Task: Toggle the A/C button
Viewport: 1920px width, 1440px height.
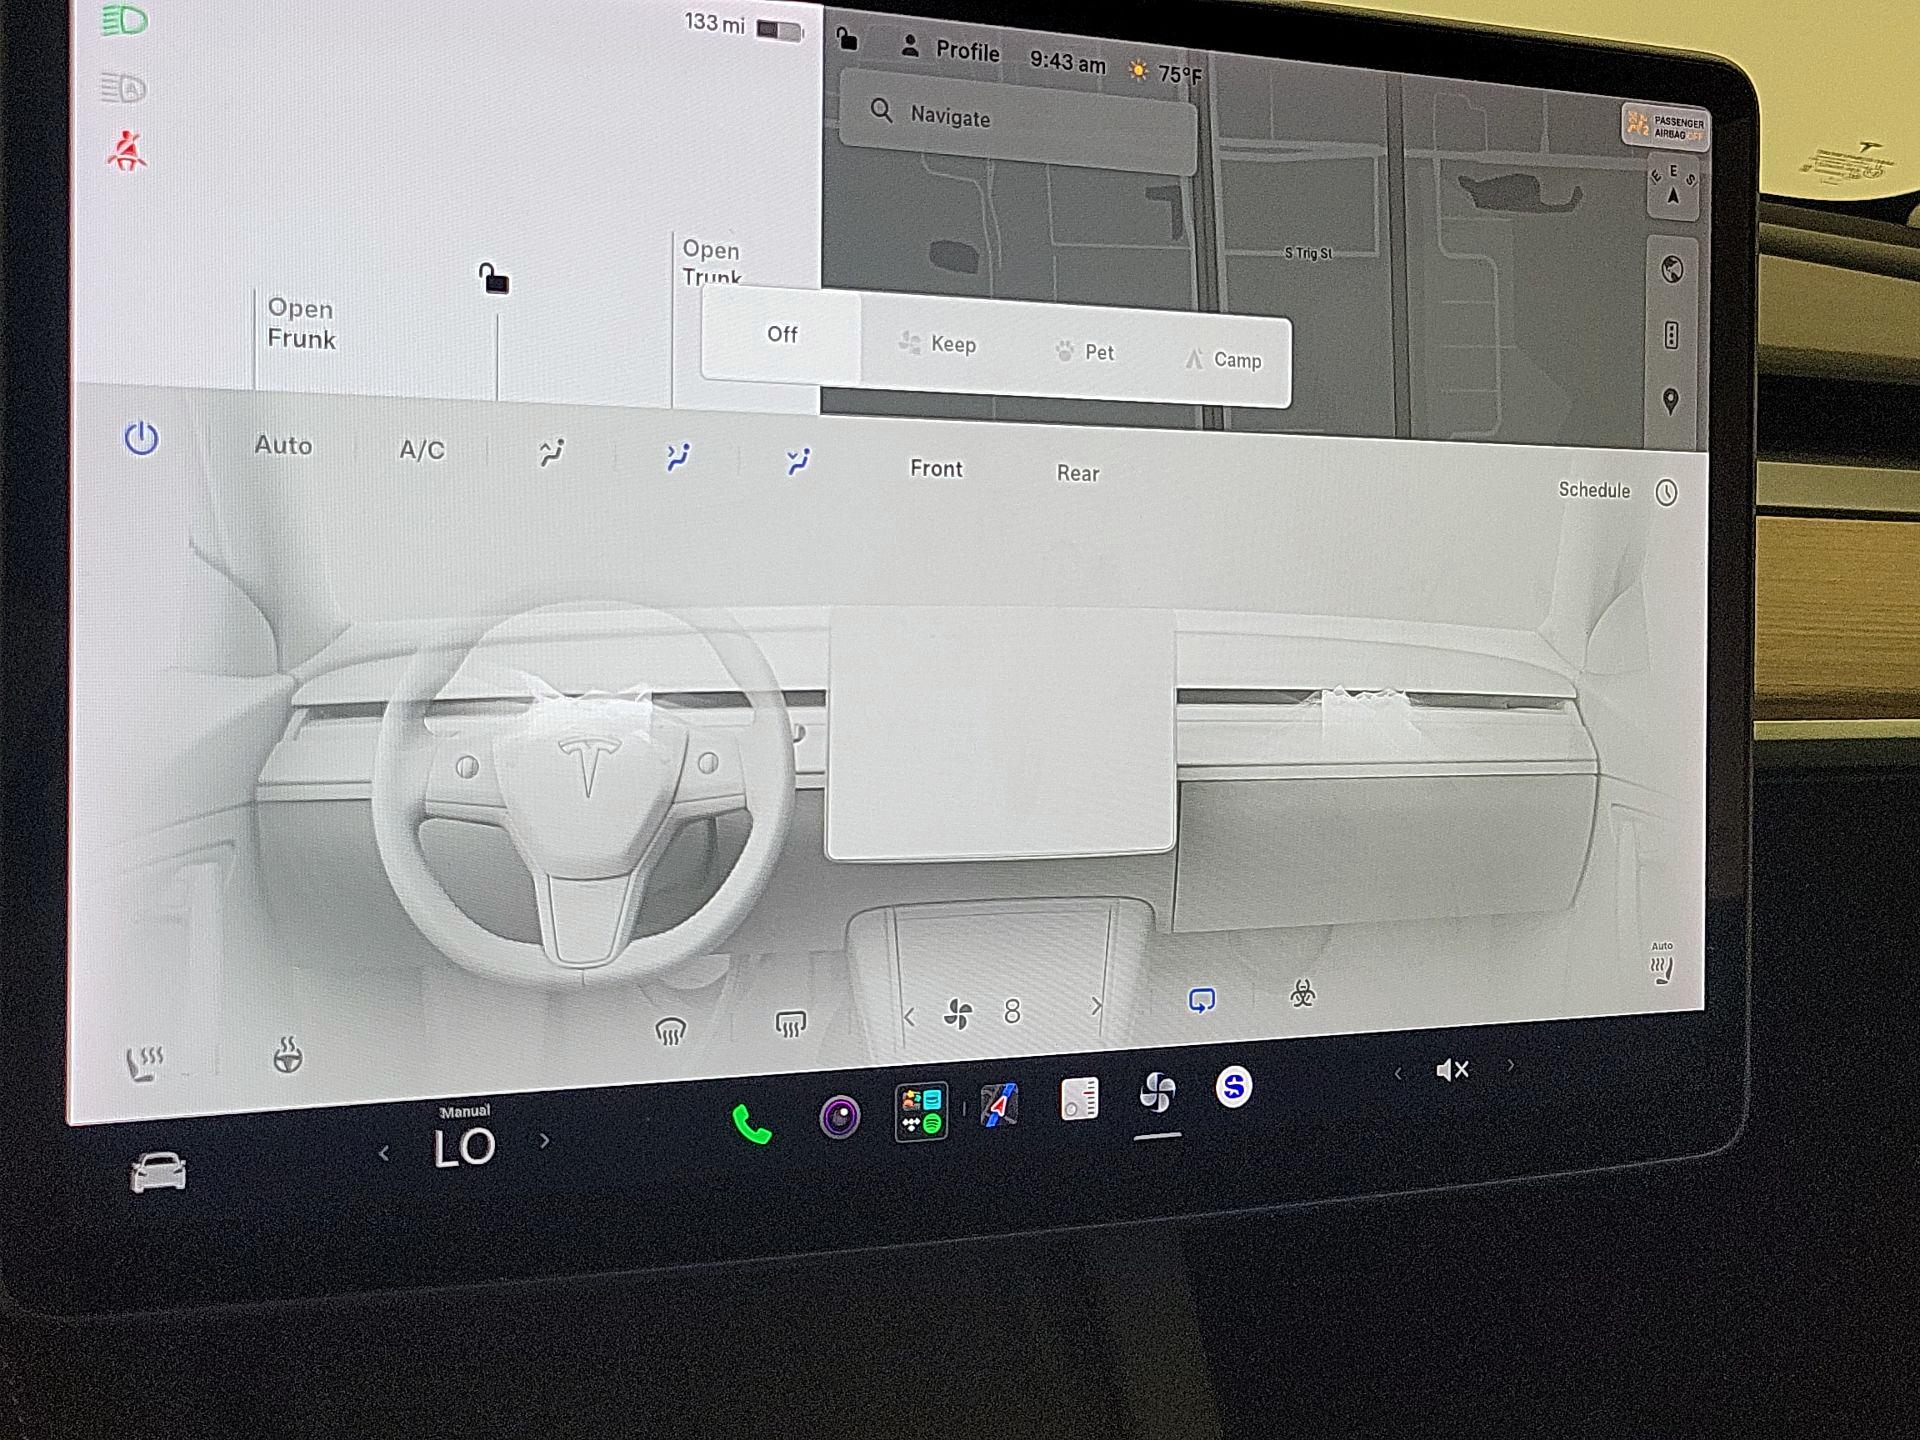Action: point(422,450)
